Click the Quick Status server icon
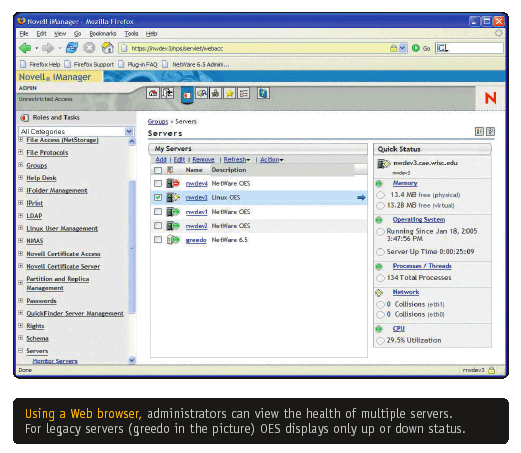The image size is (521, 453). tap(383, 164)
